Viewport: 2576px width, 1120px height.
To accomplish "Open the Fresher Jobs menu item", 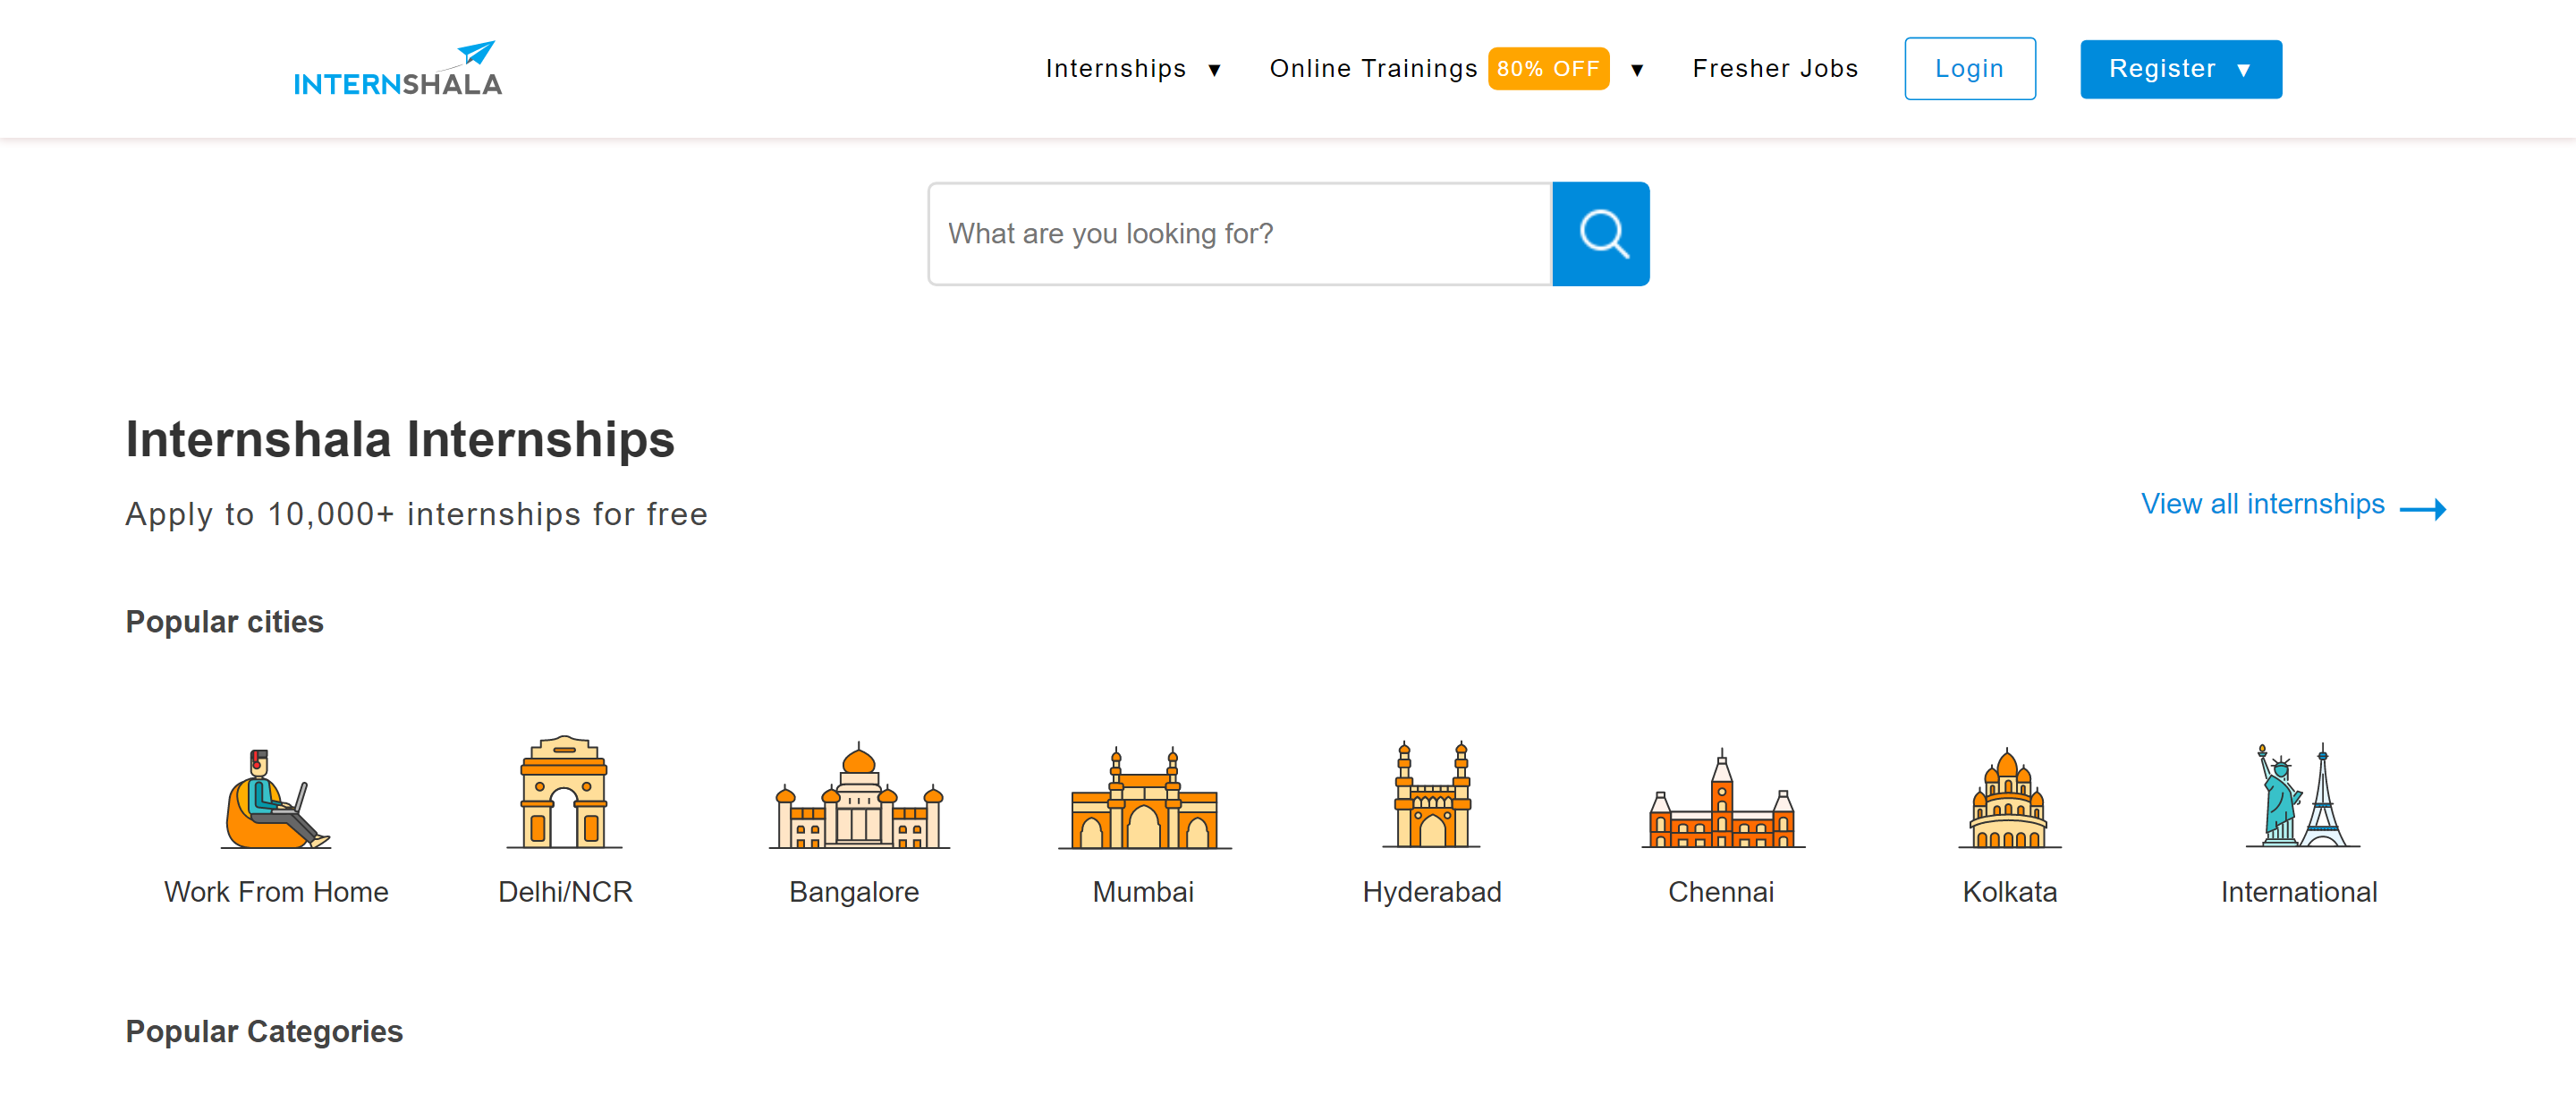I will pyautogui.click(x=1774, y=69).
